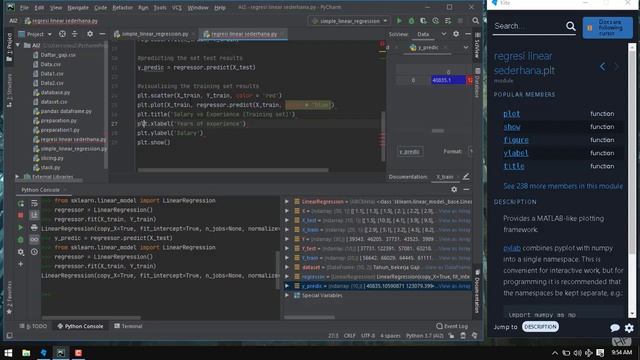The height and width of the screenshot is (360, 640).
Task: Toggle soft-wrap in Python console
Action: pyautogui.click(x=34, y=203)
